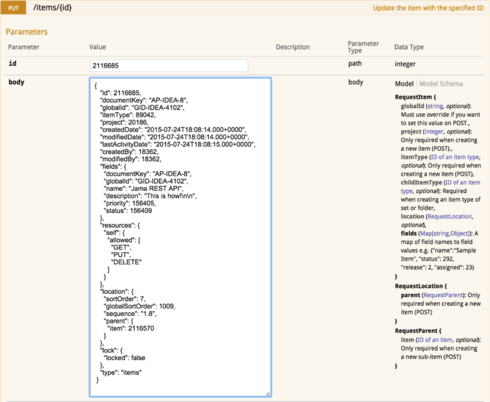The image size is (490, 402).
Task: Click the "globalSortOrder": 1009 line
Action: pyautogui.click(x=140, y=306)
